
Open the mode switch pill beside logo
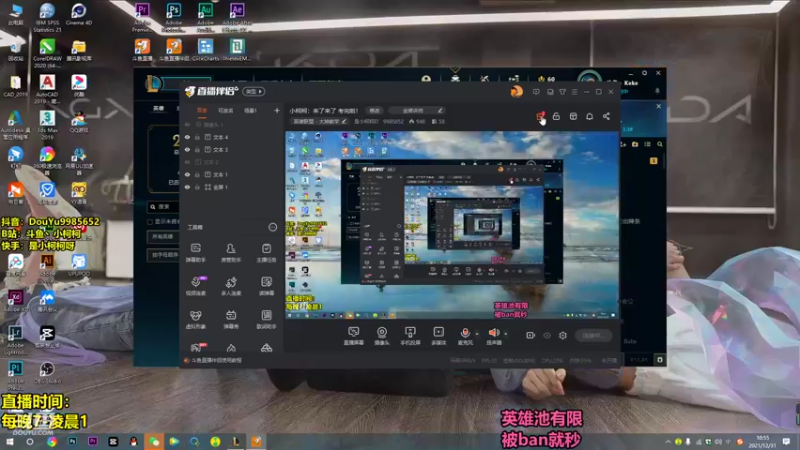pos(254,91)
